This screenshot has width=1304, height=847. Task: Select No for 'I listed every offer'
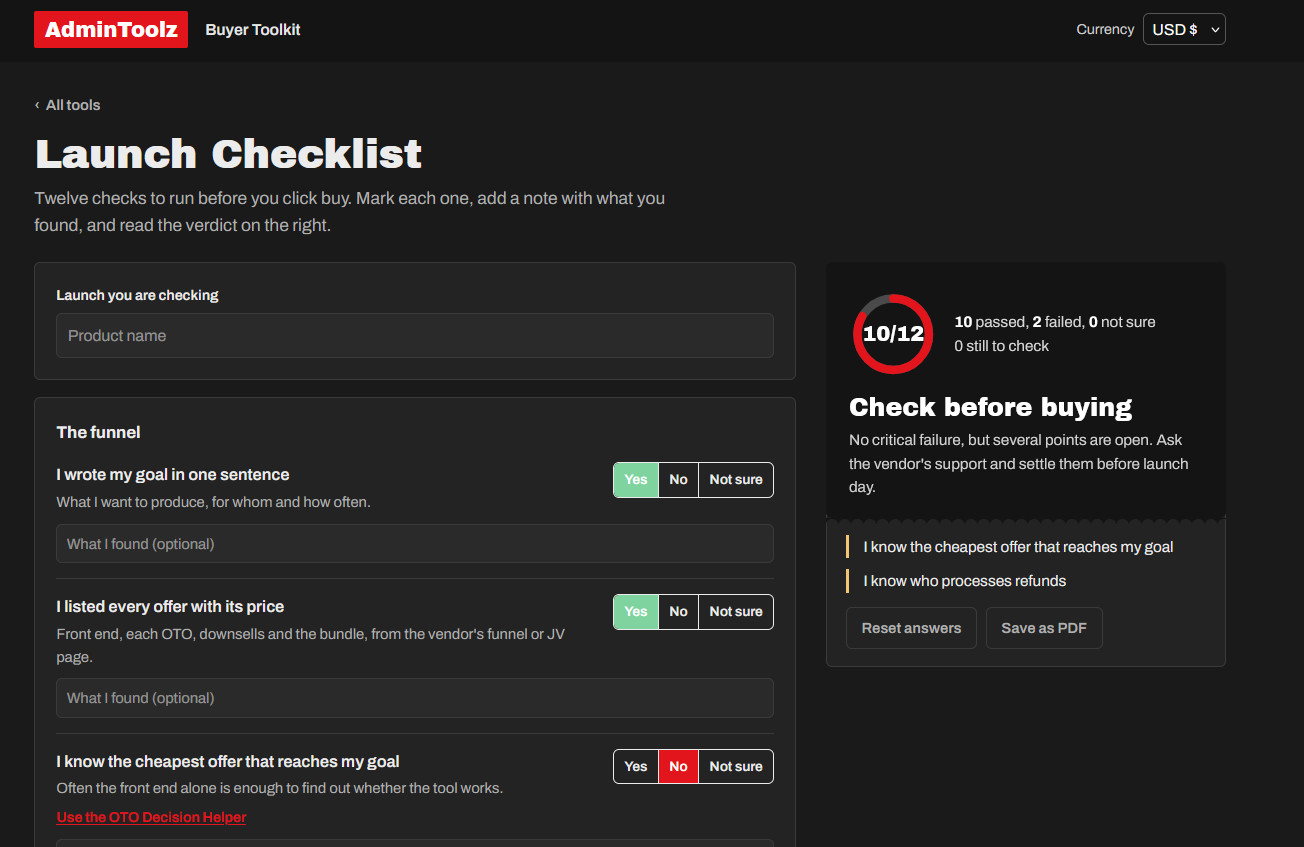[x=678, y=612]
